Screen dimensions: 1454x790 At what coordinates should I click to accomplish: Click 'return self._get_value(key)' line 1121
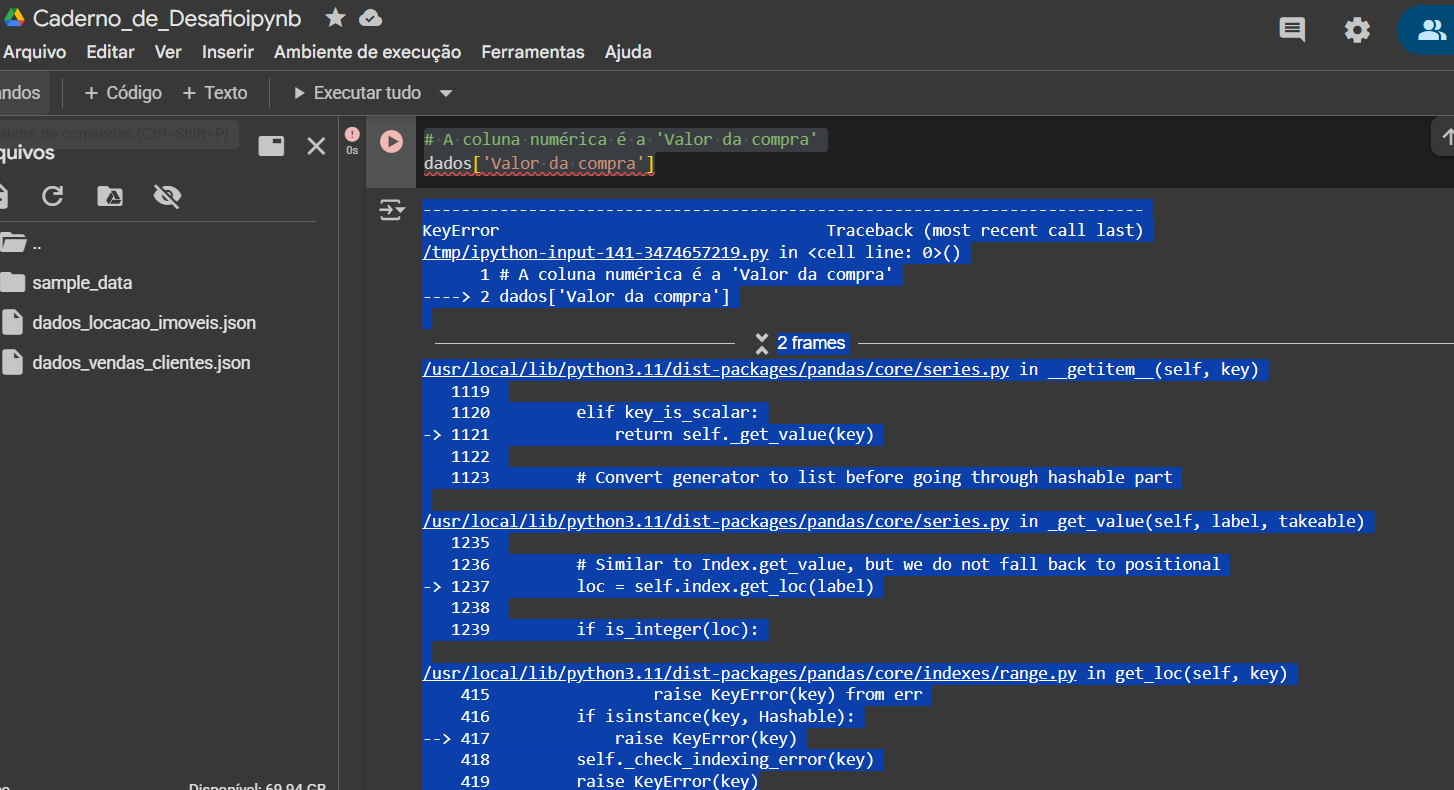[x=744, y=434]
